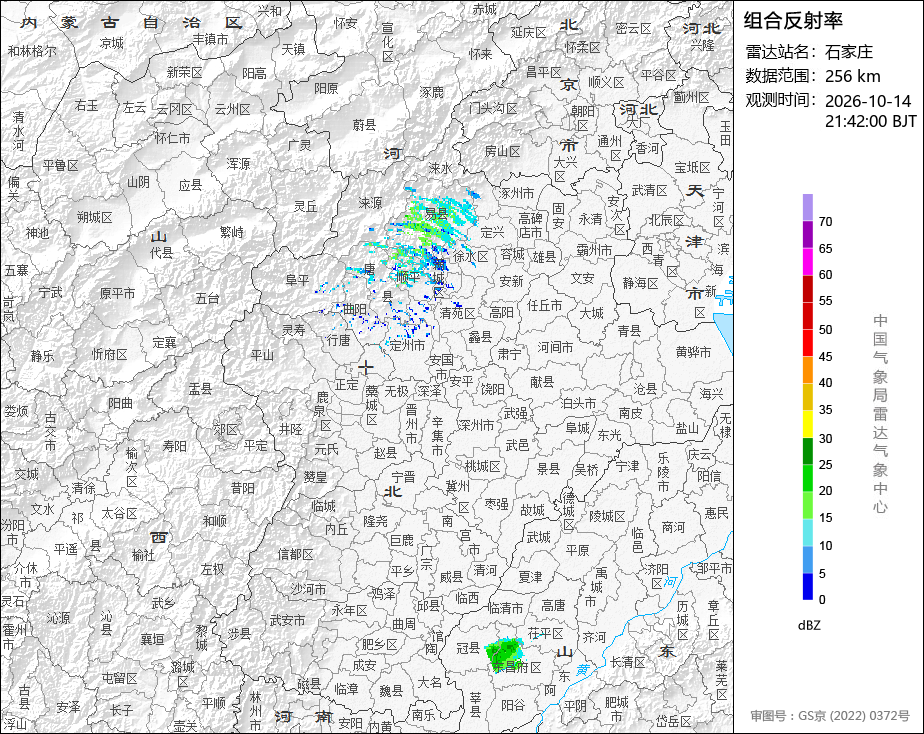Click the vertical 中国气象局雷达气象中心 label
924x734 pixels.
coord(880,414)
